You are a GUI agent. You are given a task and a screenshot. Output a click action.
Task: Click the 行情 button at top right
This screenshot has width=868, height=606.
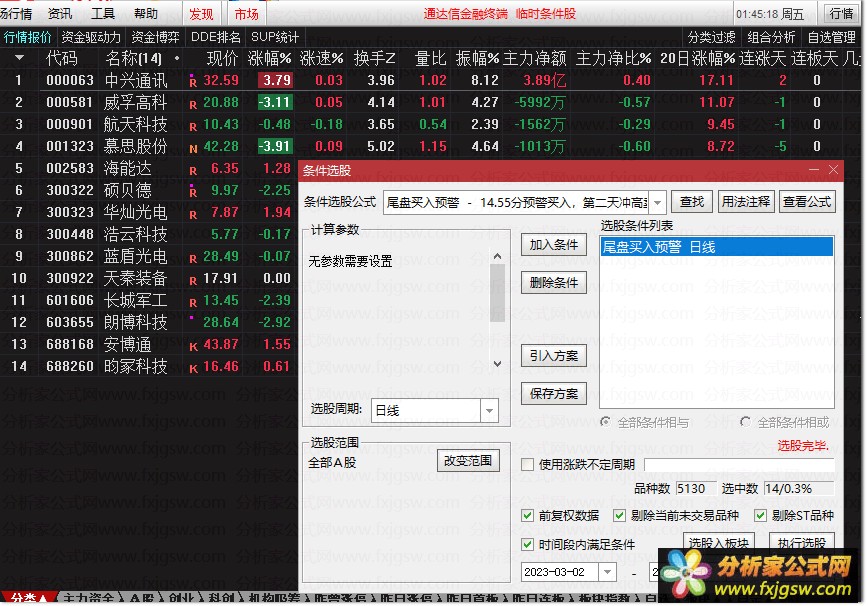[842, 13]
